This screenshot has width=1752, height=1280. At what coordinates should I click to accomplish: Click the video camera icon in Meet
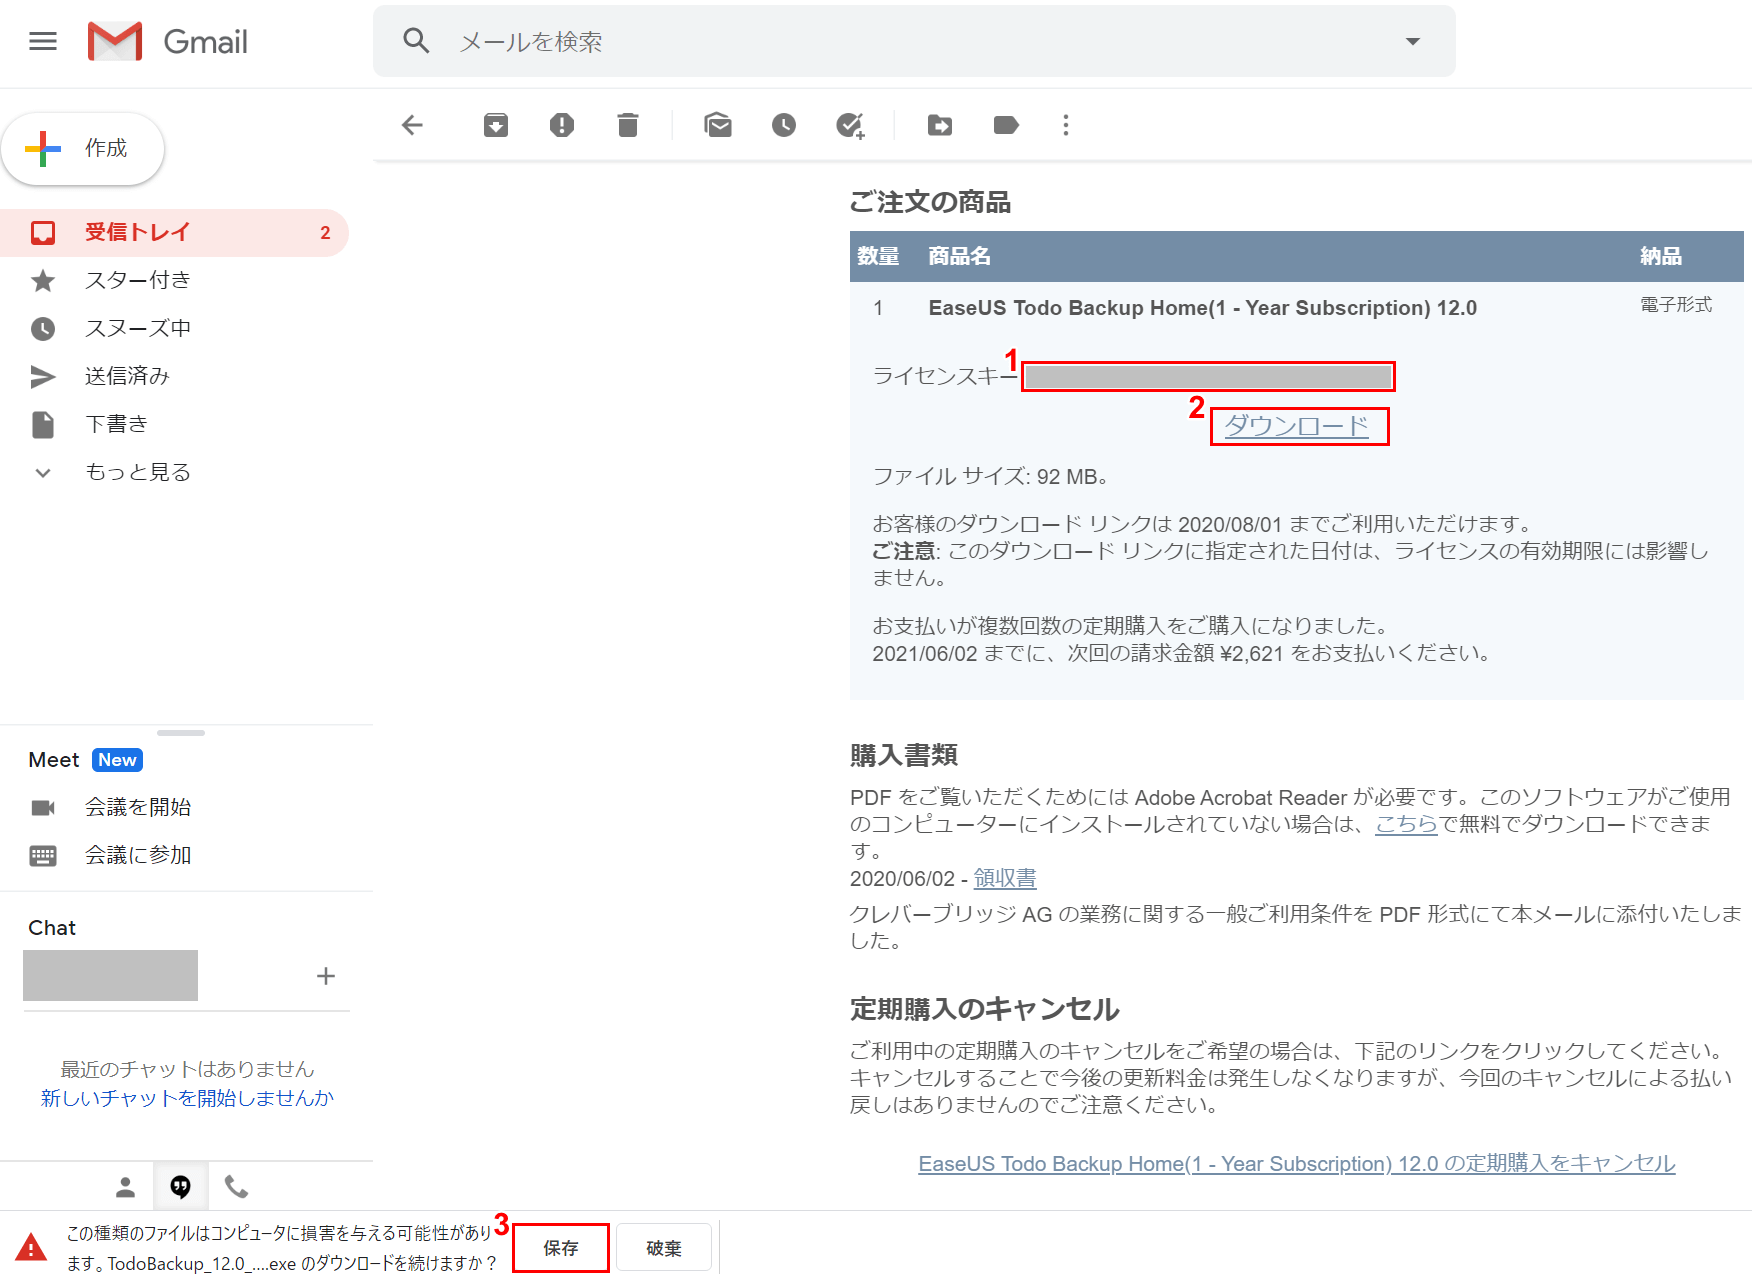[43, 807]
